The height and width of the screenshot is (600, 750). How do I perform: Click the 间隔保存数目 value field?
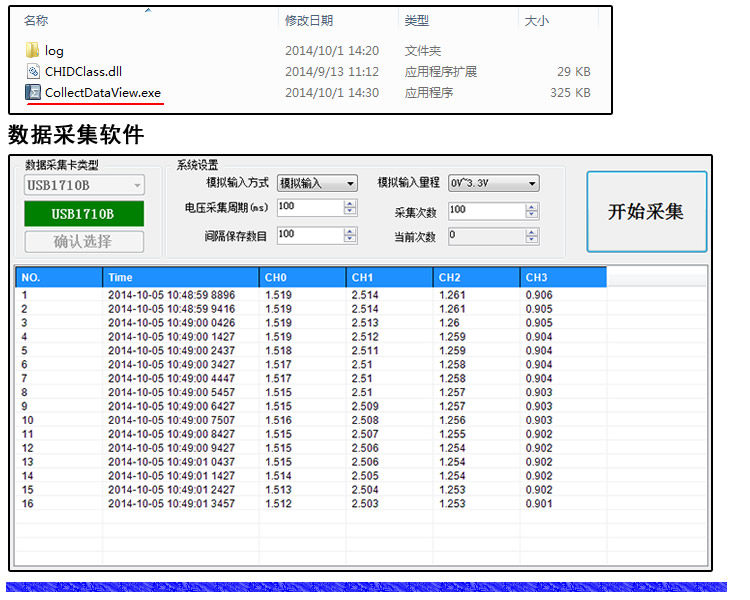pos(310,235)
